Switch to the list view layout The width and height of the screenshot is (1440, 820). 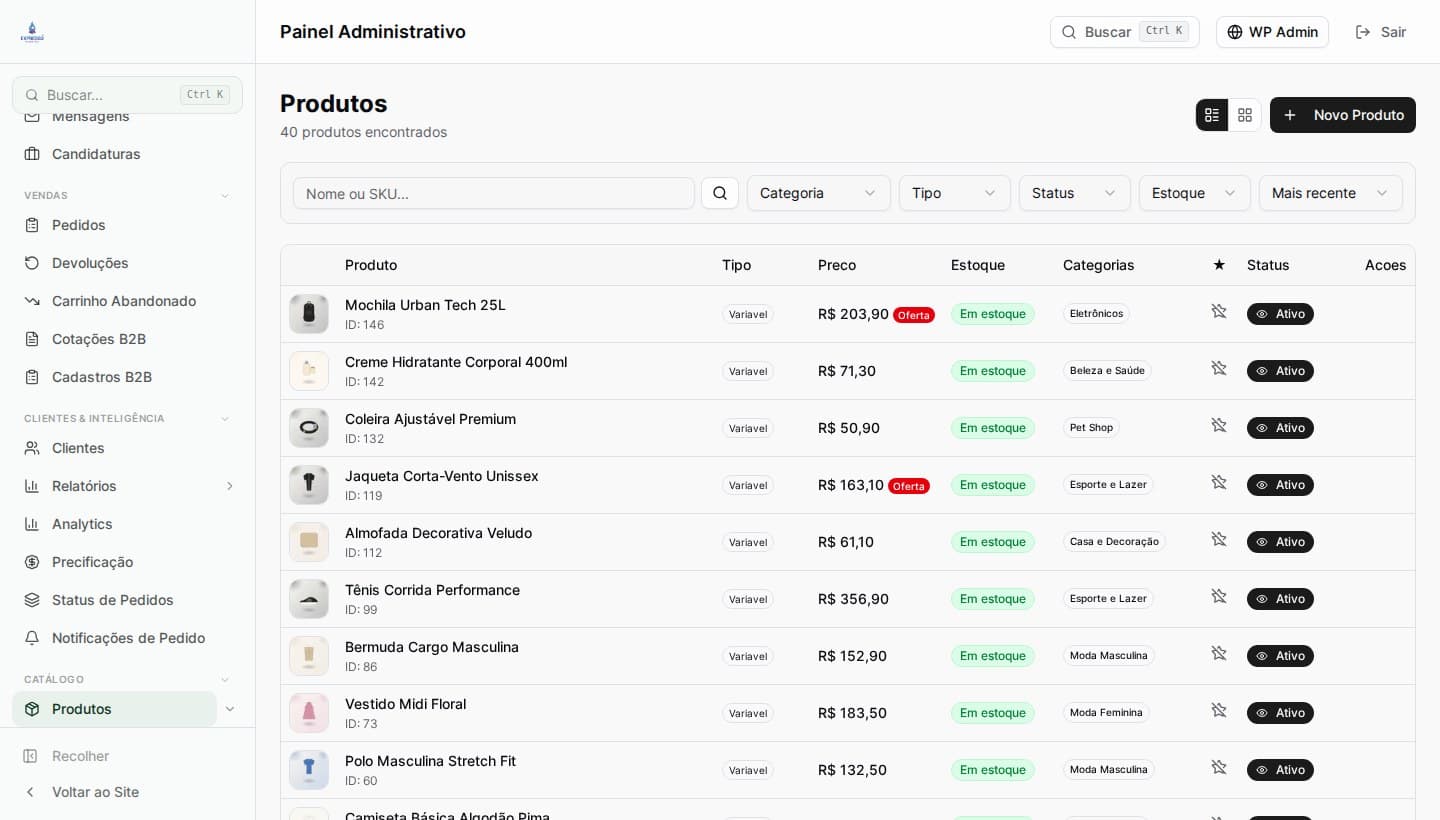pos(1212,115)
